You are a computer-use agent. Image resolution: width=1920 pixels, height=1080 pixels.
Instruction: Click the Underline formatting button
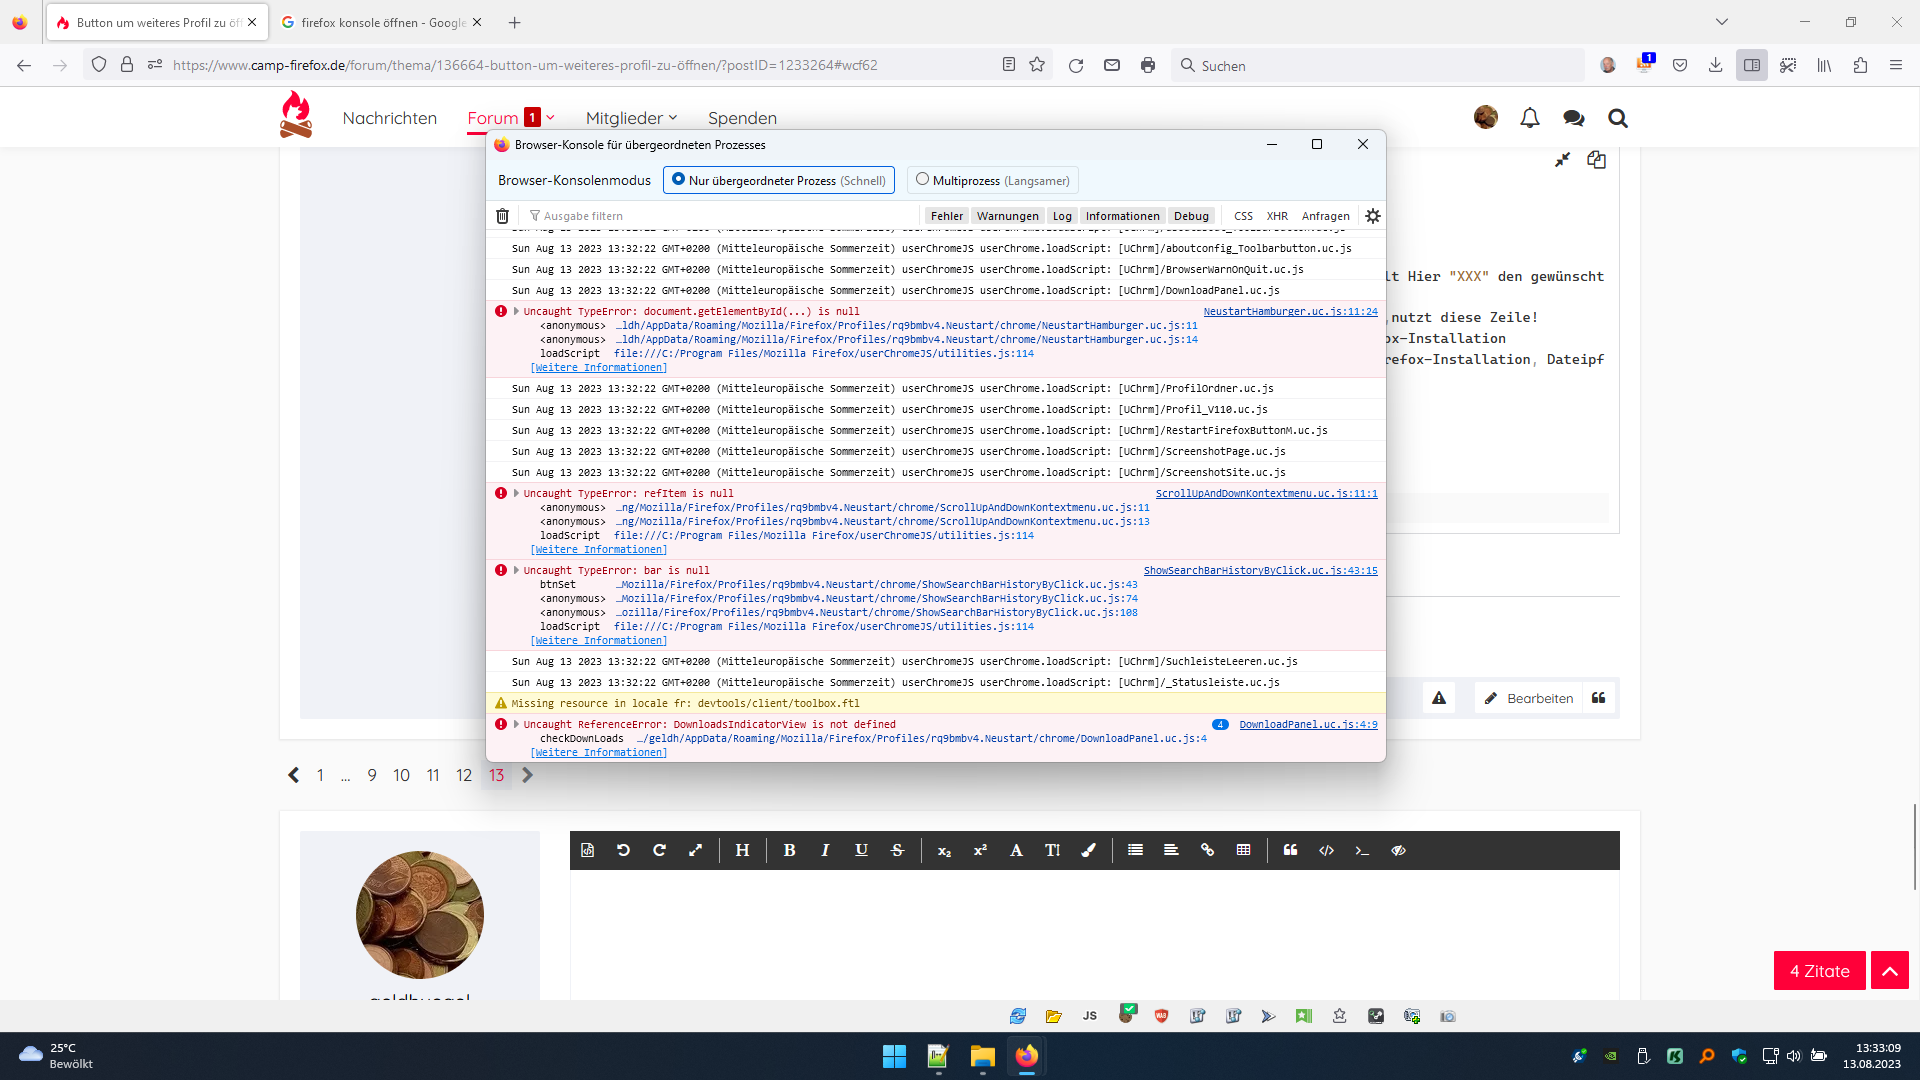[861, 850]
